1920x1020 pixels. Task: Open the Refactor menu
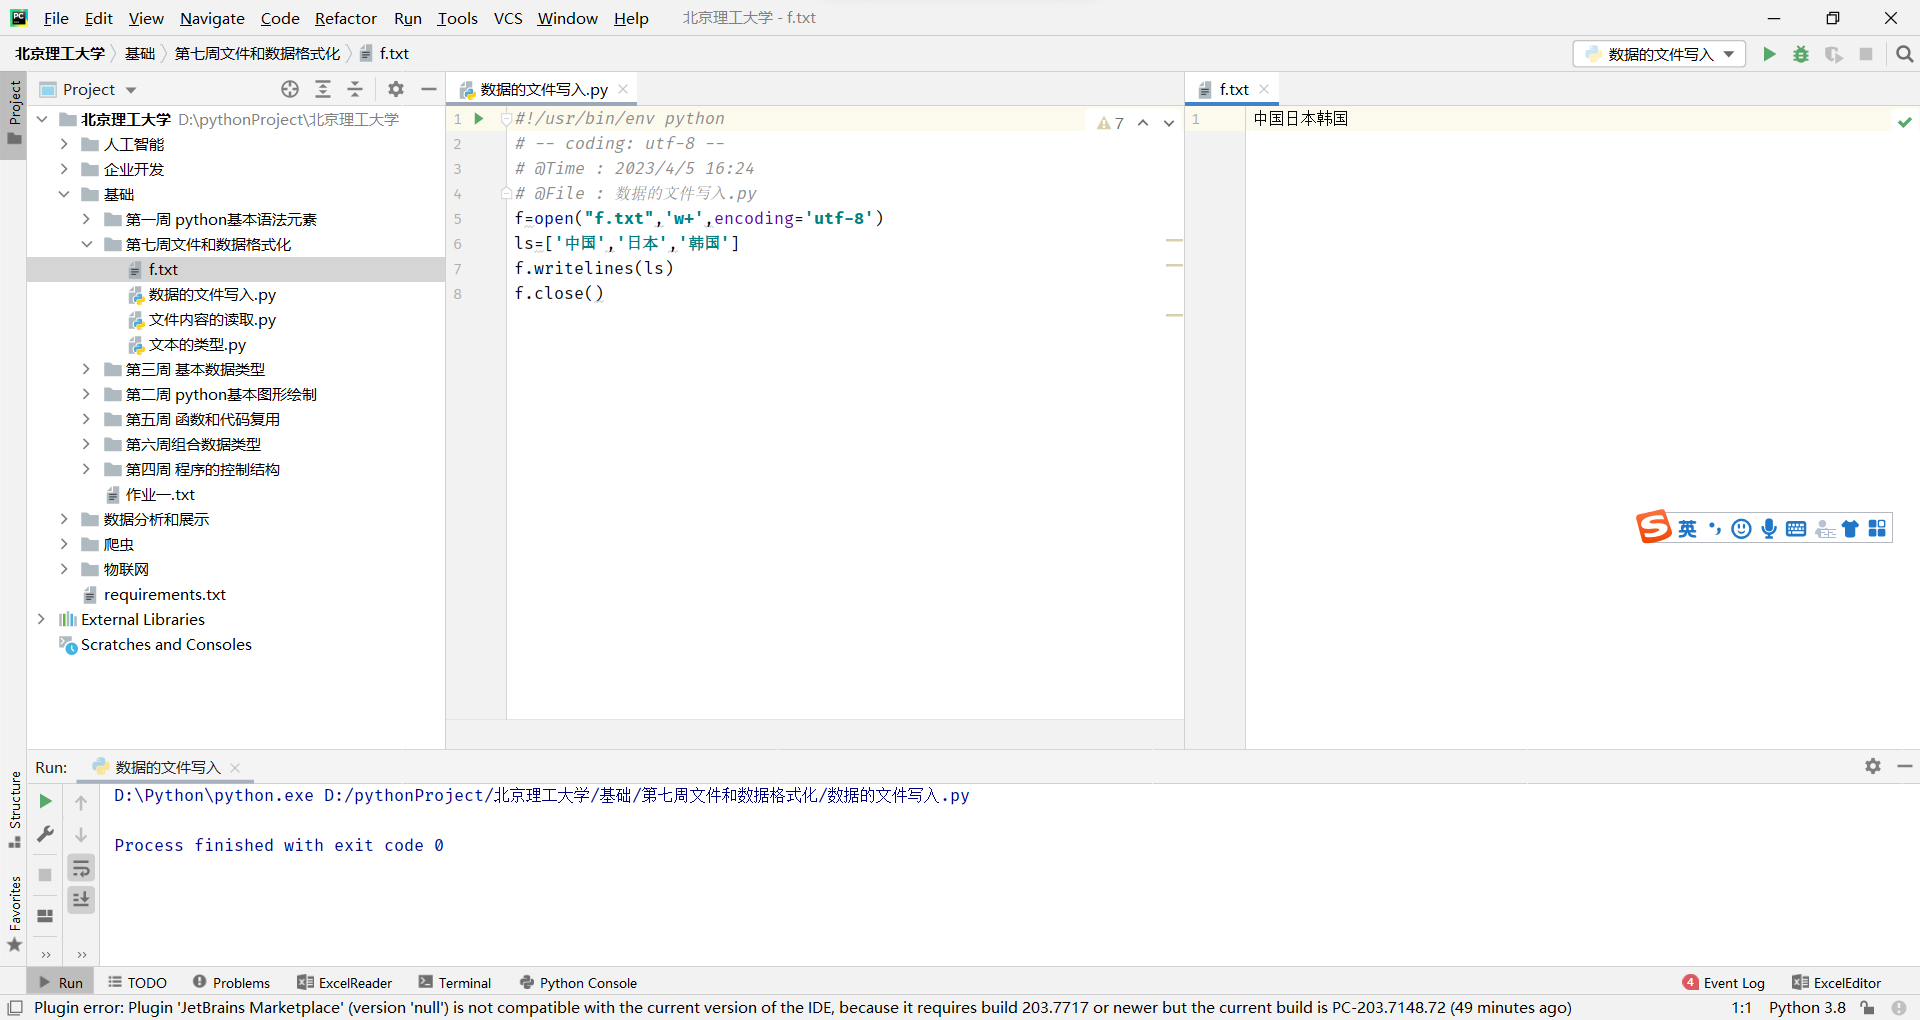tap(346, 18)
